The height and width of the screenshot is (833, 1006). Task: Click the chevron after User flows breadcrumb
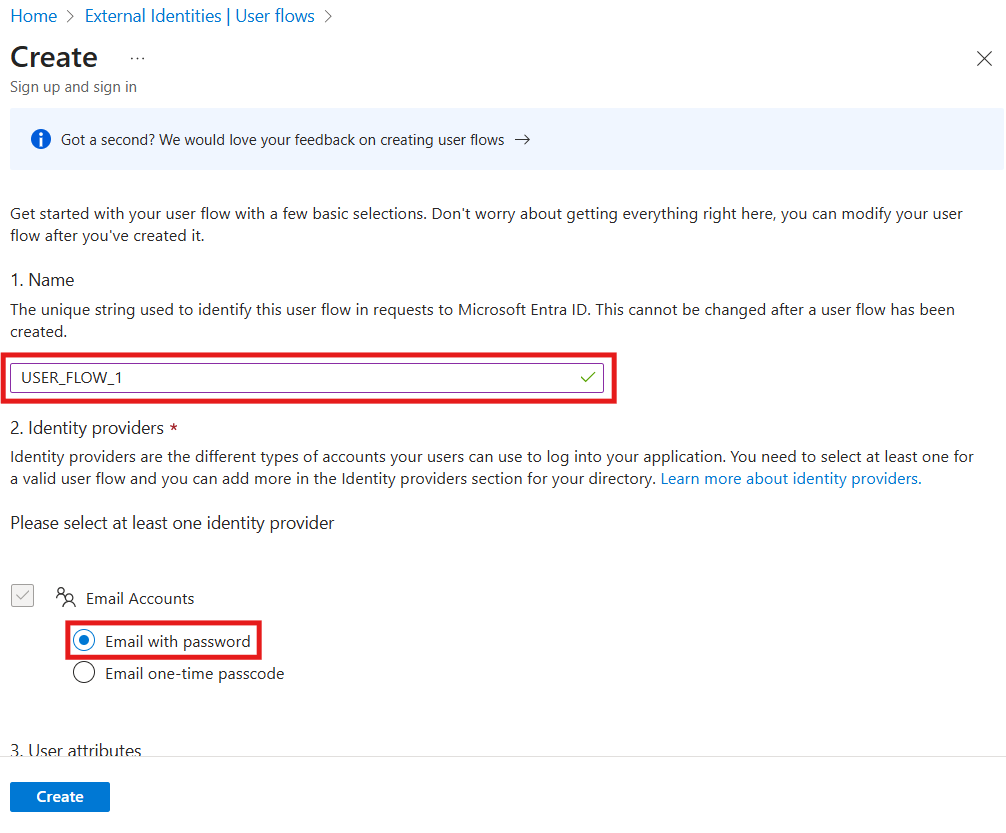328,15
